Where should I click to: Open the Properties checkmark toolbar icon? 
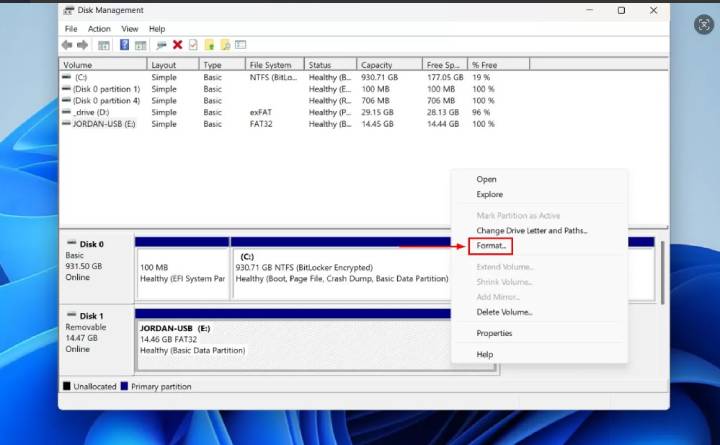[x=193, y=45]
